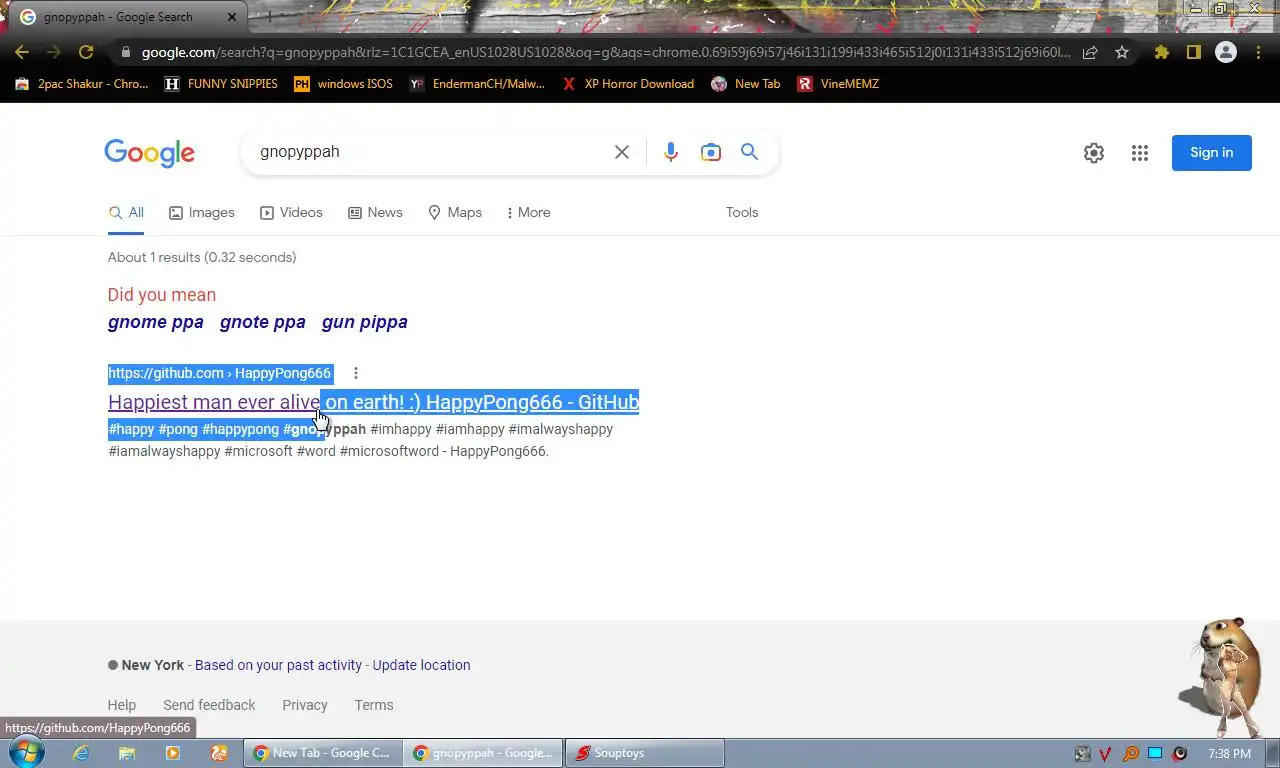Close the gnopyppah search tab
The width and height of the screenshot is (1280, 768).
(232, 17)
